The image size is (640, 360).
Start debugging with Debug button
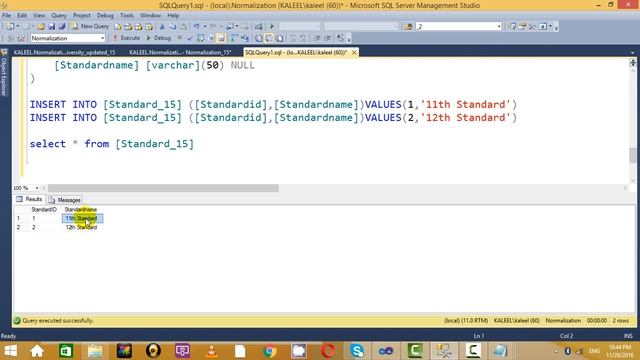coord(159,38)
